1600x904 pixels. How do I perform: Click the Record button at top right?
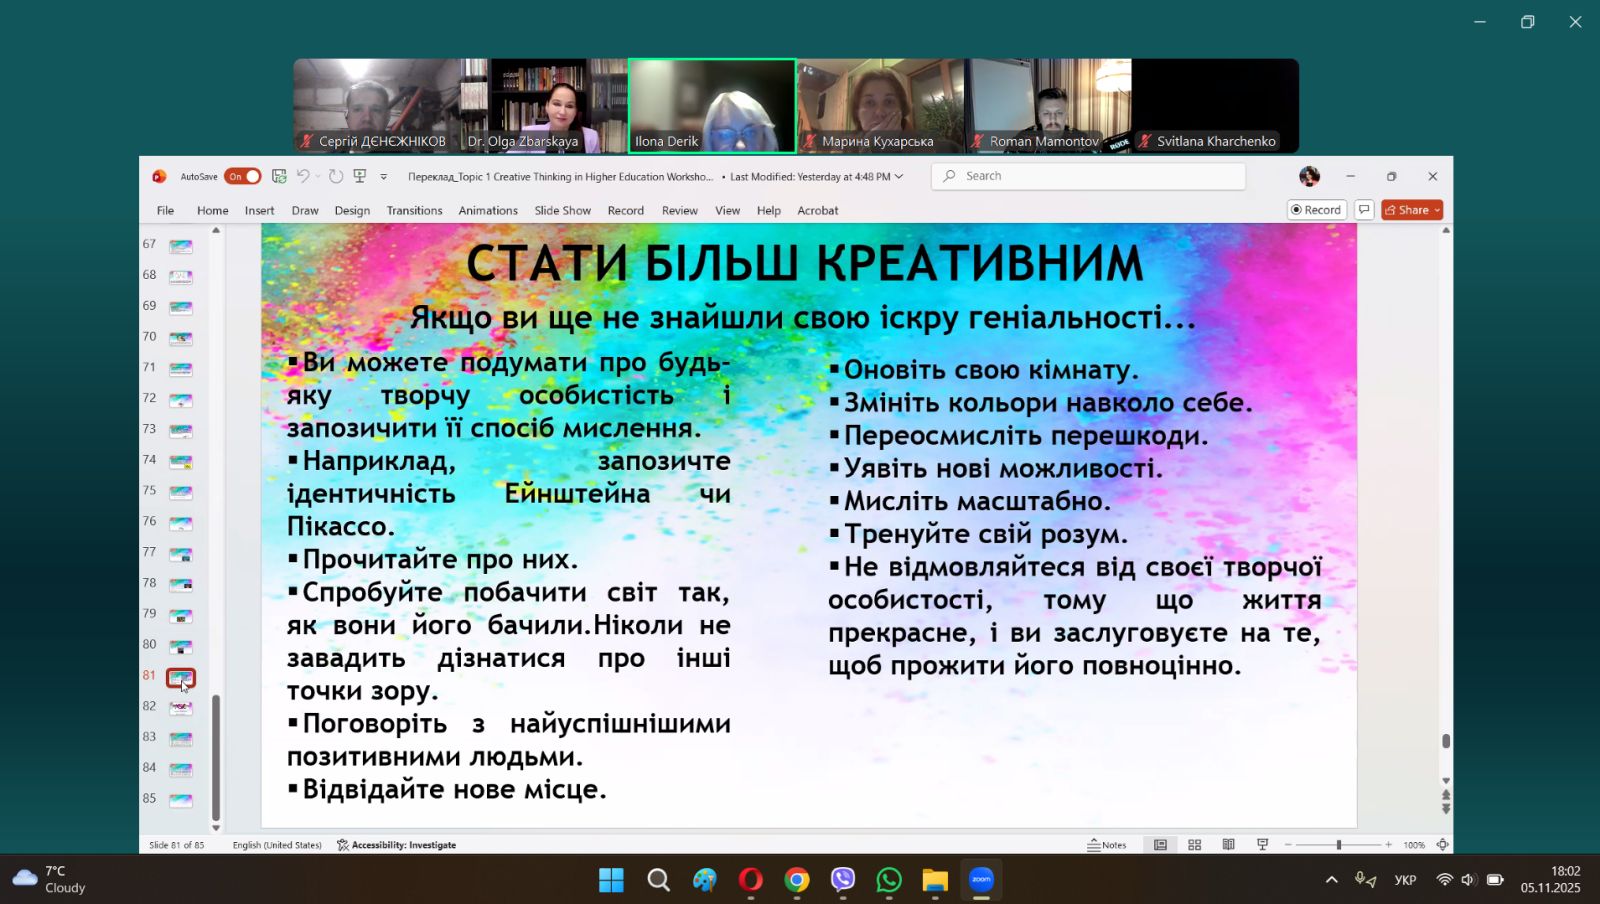point(1316,210)
